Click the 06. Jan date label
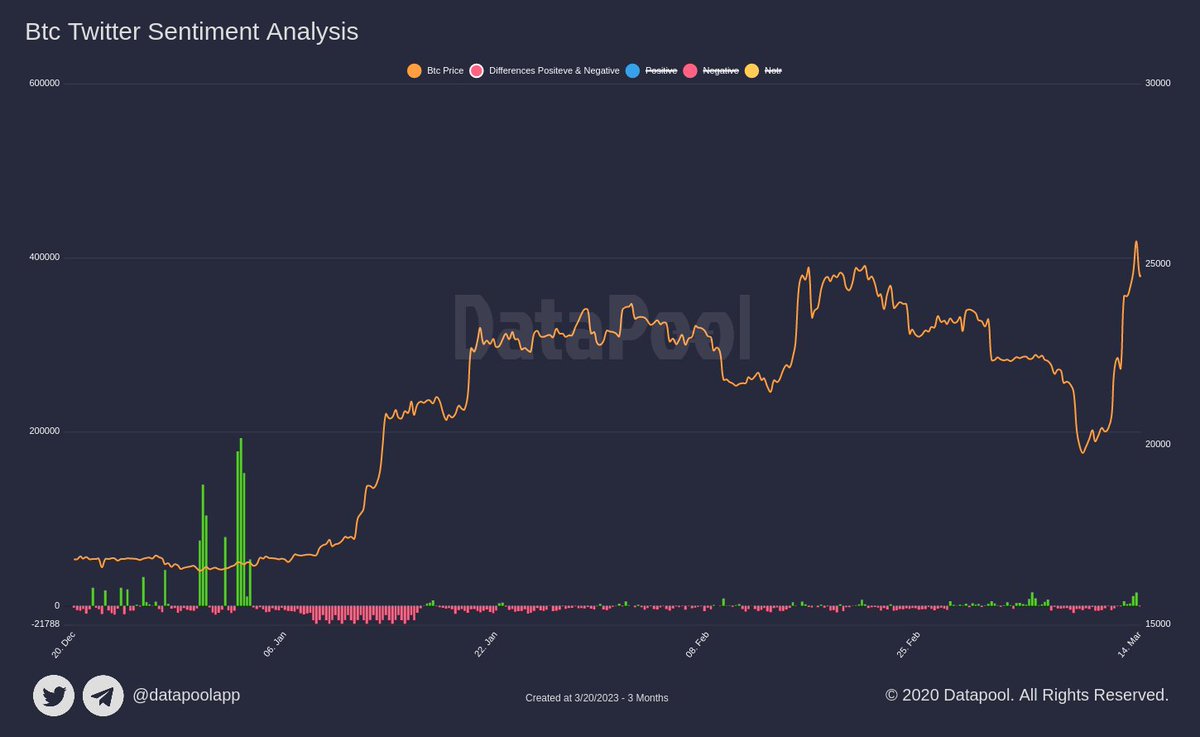Image resolution: width=1200 pixels, height=737 pixels. point(275,645)
